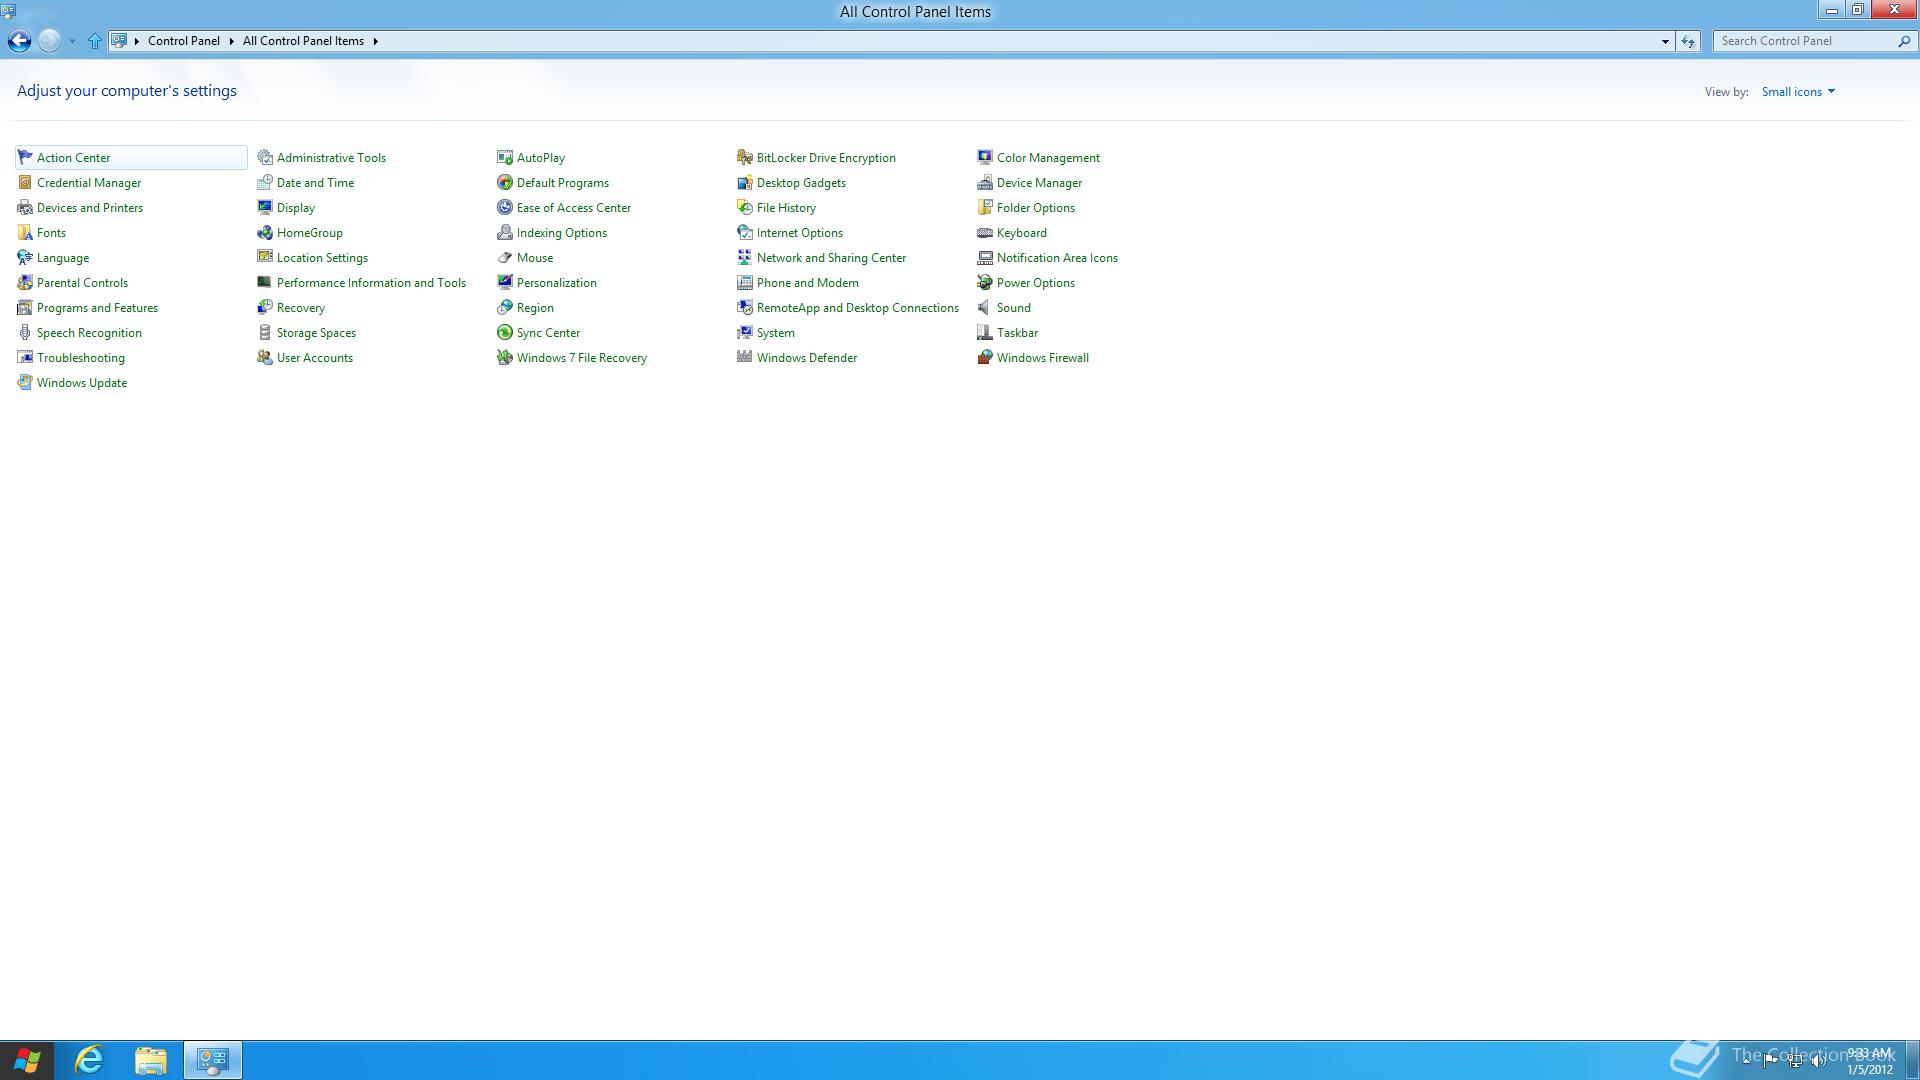Click the Power Options icon
The width and height of the screenshot is (1920, 1080).
[985, 282]
